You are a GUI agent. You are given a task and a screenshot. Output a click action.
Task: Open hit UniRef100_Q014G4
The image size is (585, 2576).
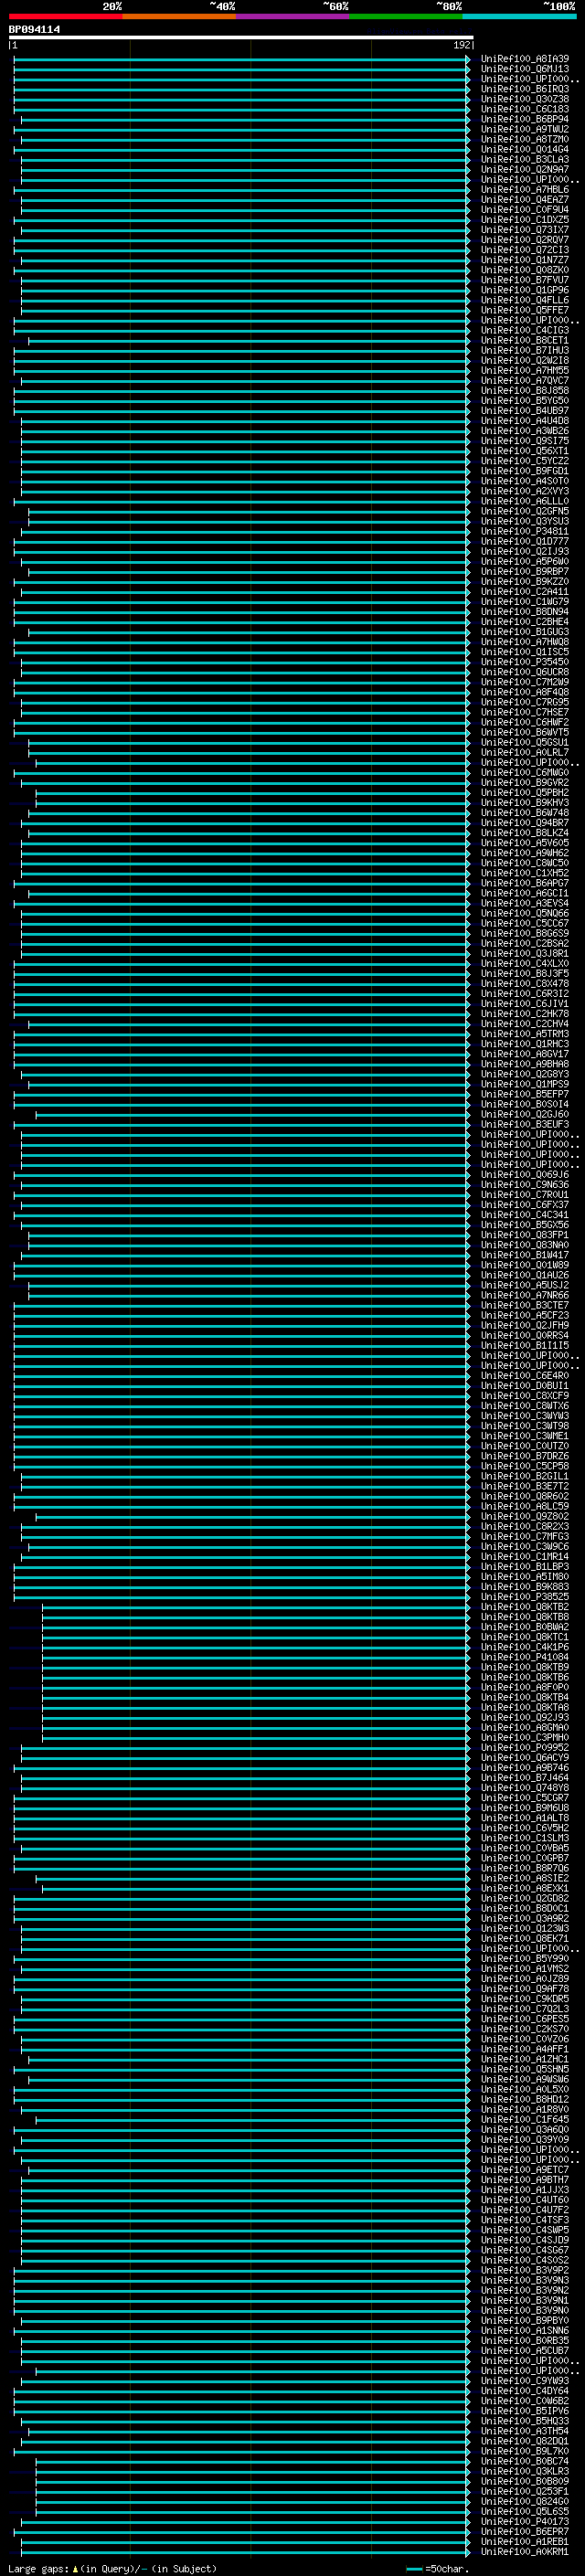[x=524, y=149]
